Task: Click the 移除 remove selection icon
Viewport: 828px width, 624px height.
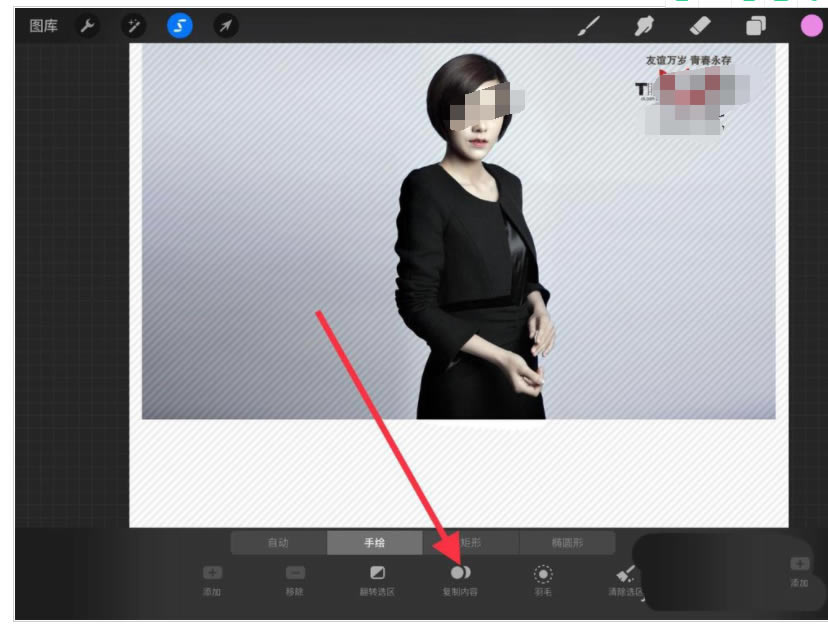Action: [x=295, y=573]
